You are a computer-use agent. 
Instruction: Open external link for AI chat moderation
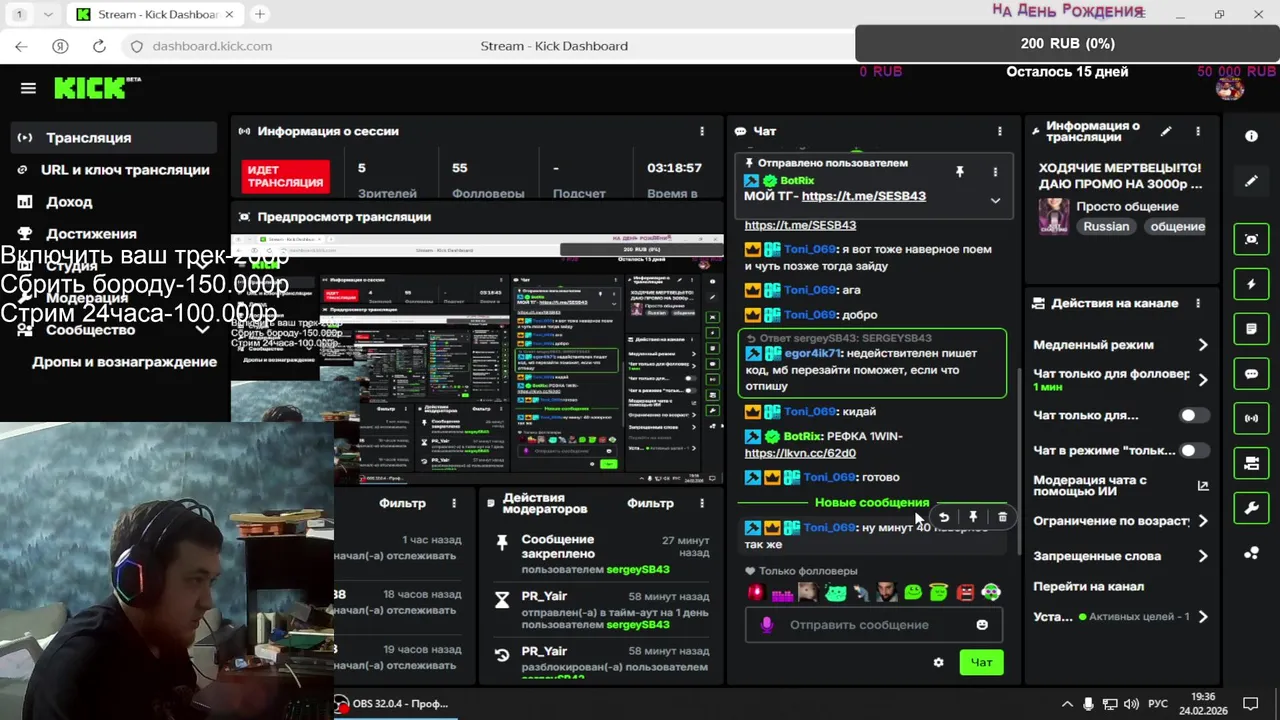1203,486
